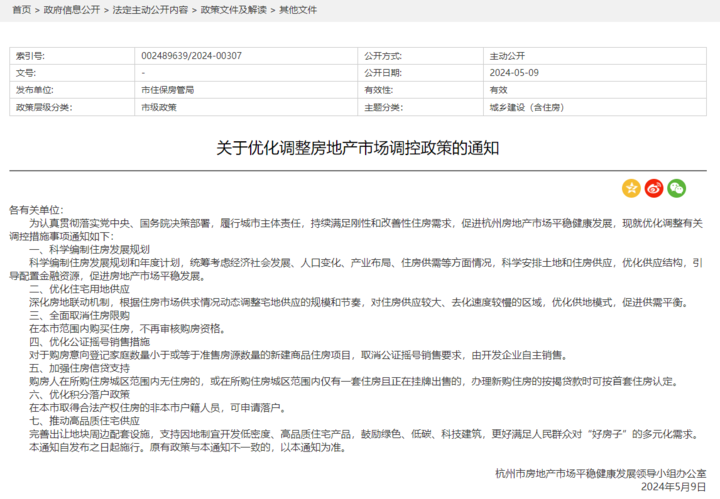Viewport: 720px width, 499px height.
Task: Click line 本通知自发布之日起施行
Action: (188, 447)
